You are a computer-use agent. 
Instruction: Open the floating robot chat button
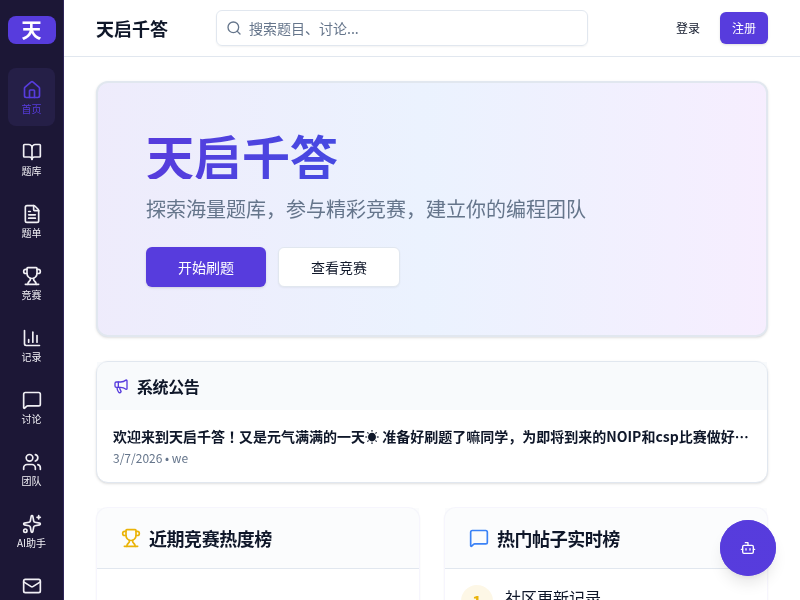pos(747,548)
